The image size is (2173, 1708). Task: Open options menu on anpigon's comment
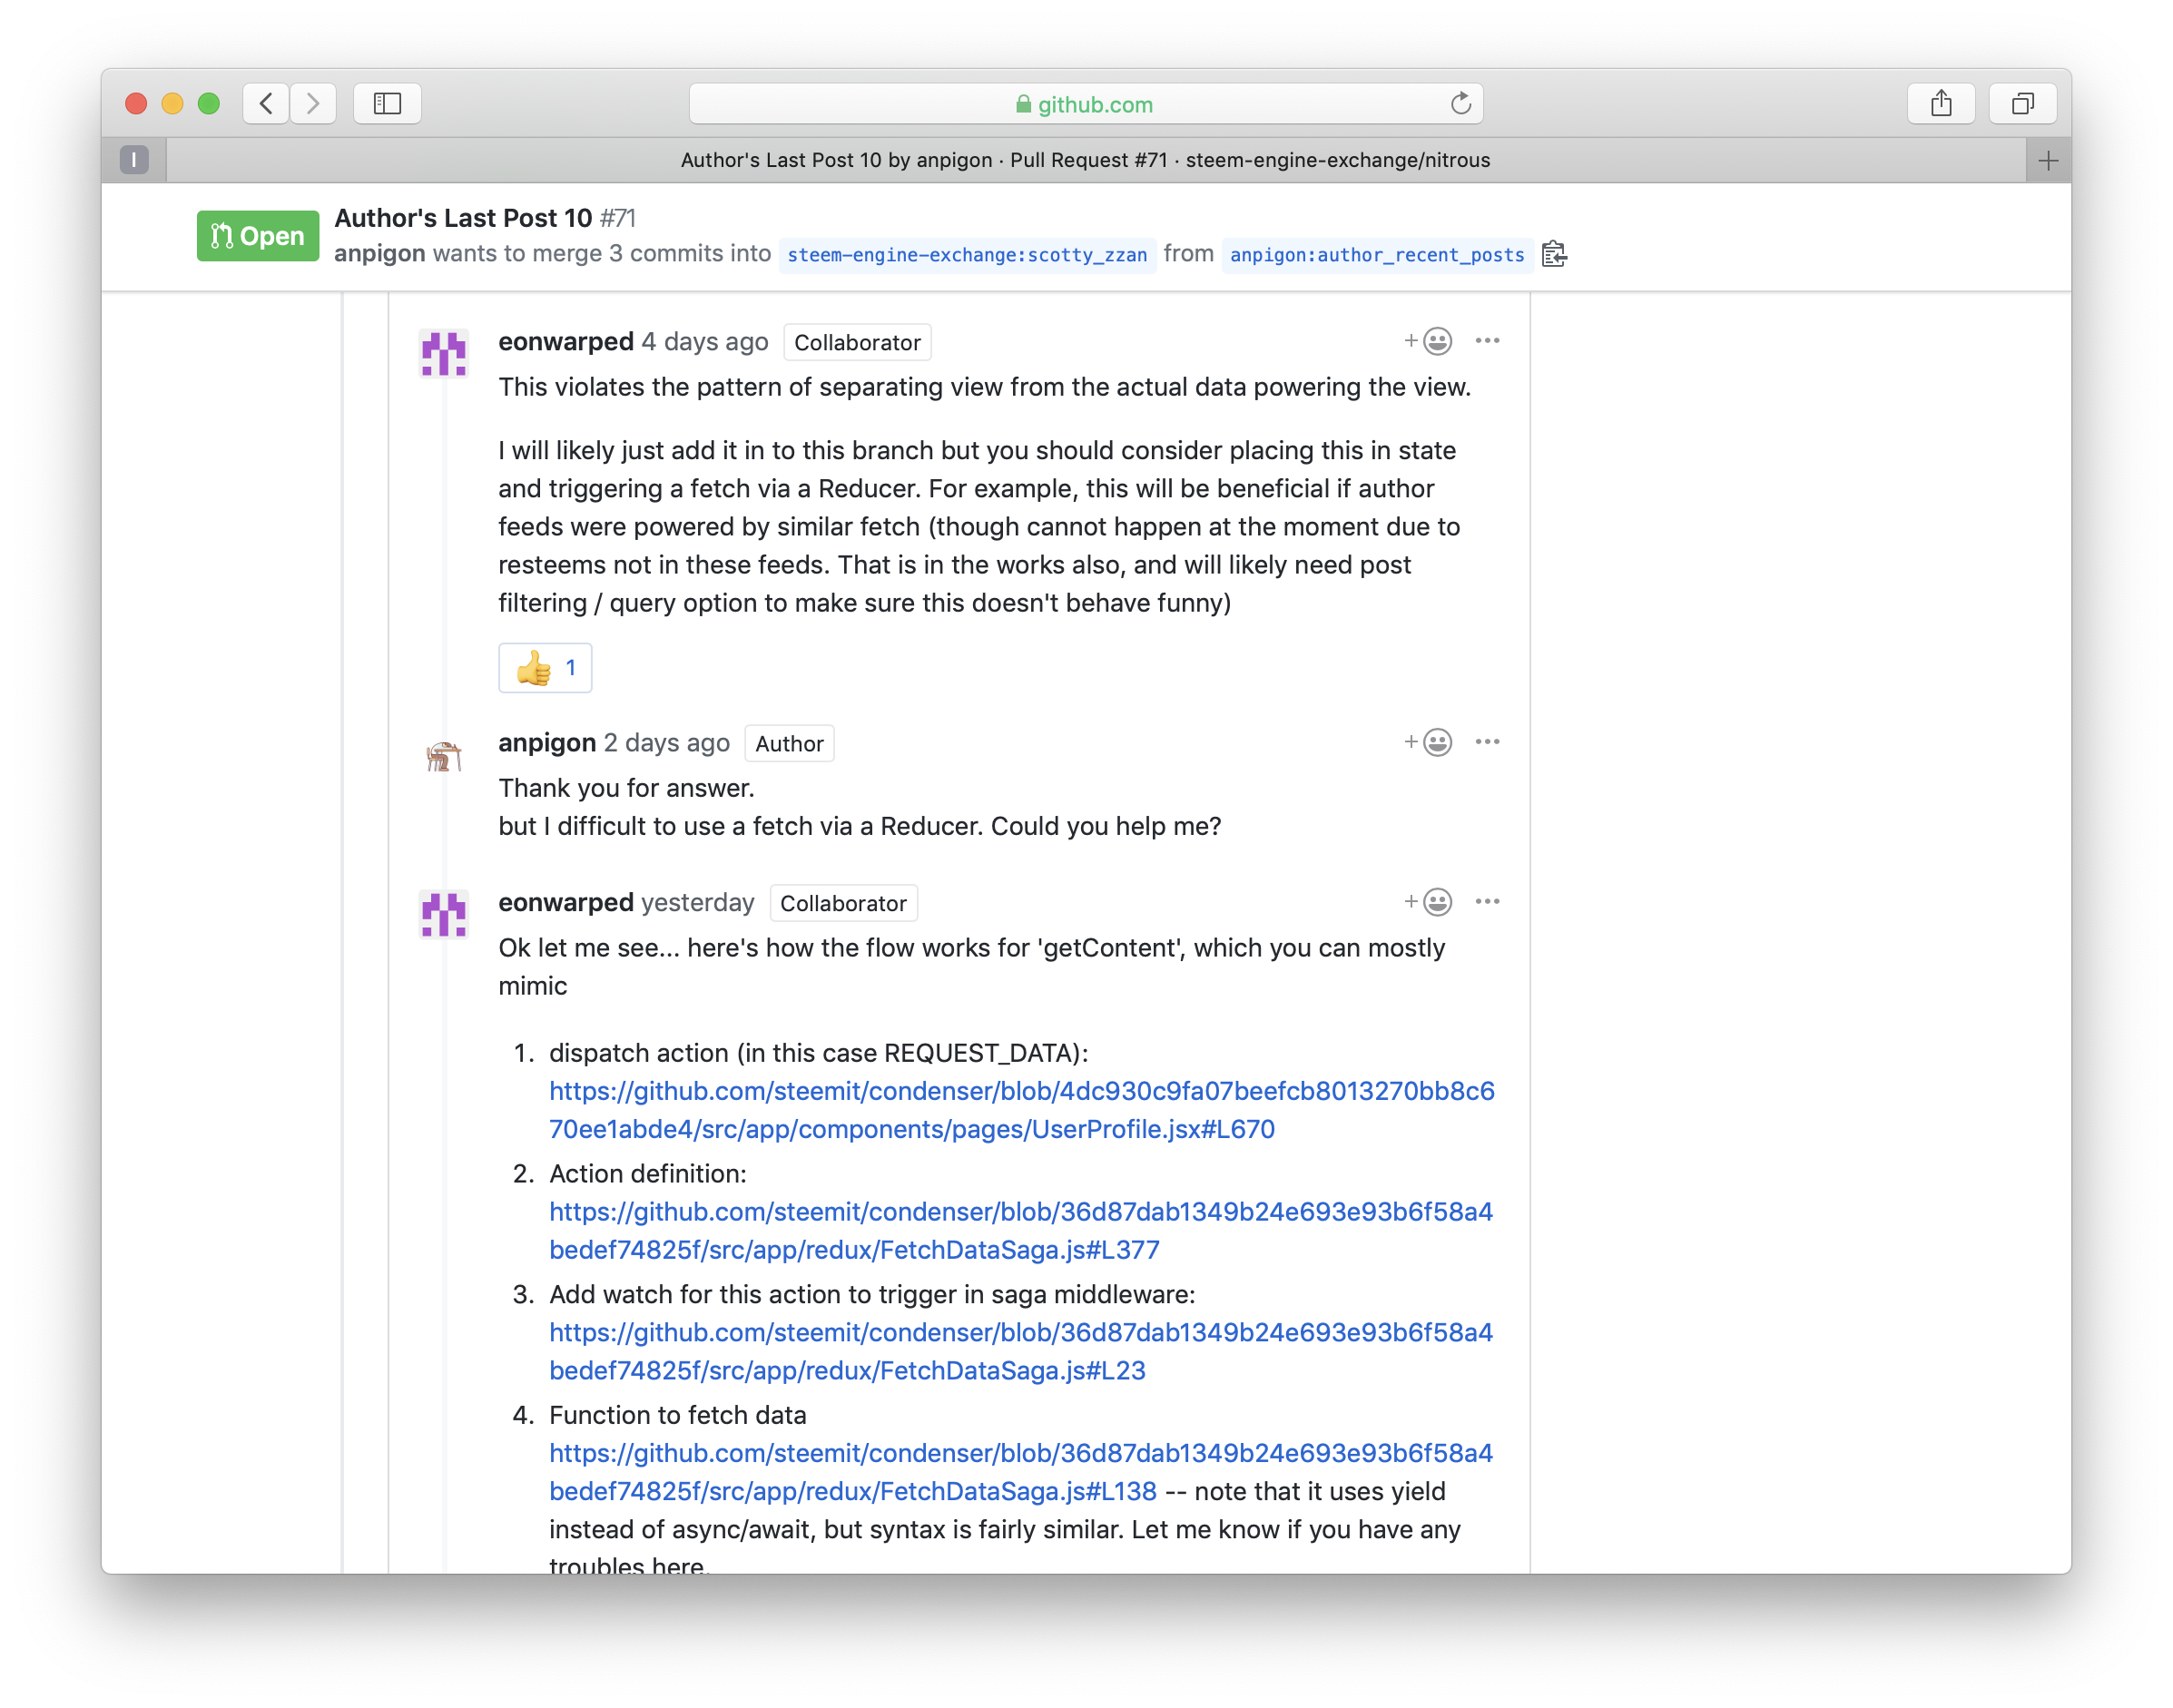point(1487,742)
